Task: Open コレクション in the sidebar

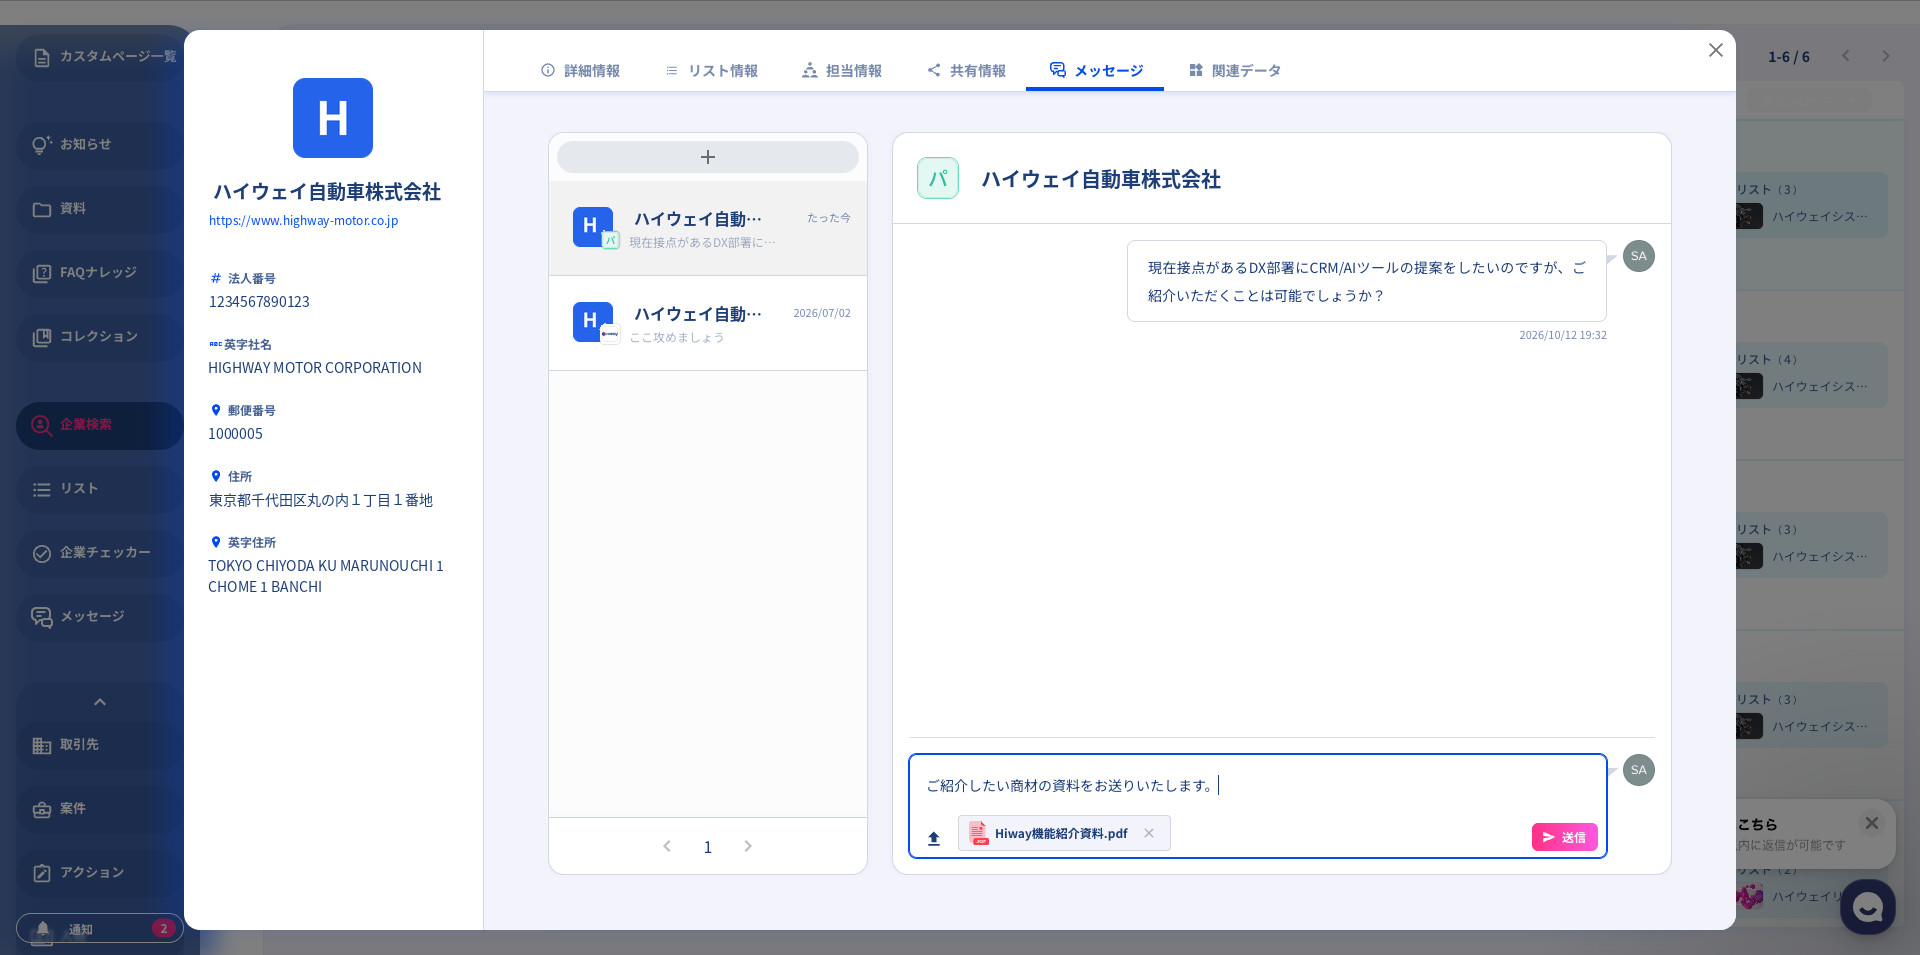Action: [100, 337]
